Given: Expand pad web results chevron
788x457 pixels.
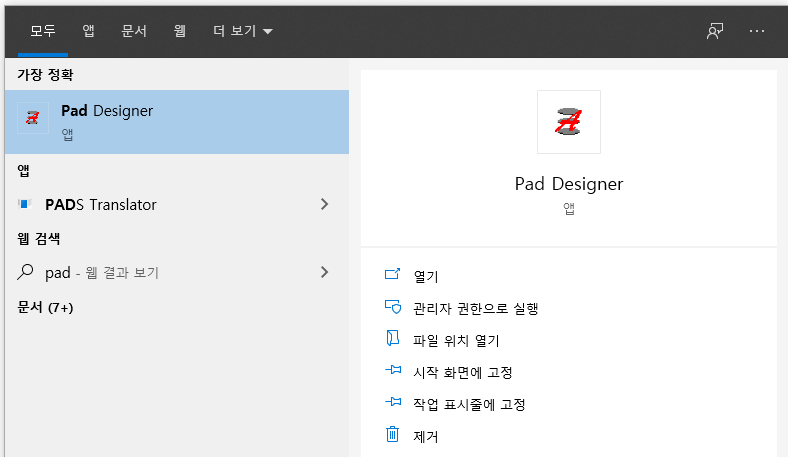Looking at the screenshot, I should tap(325, 272).
